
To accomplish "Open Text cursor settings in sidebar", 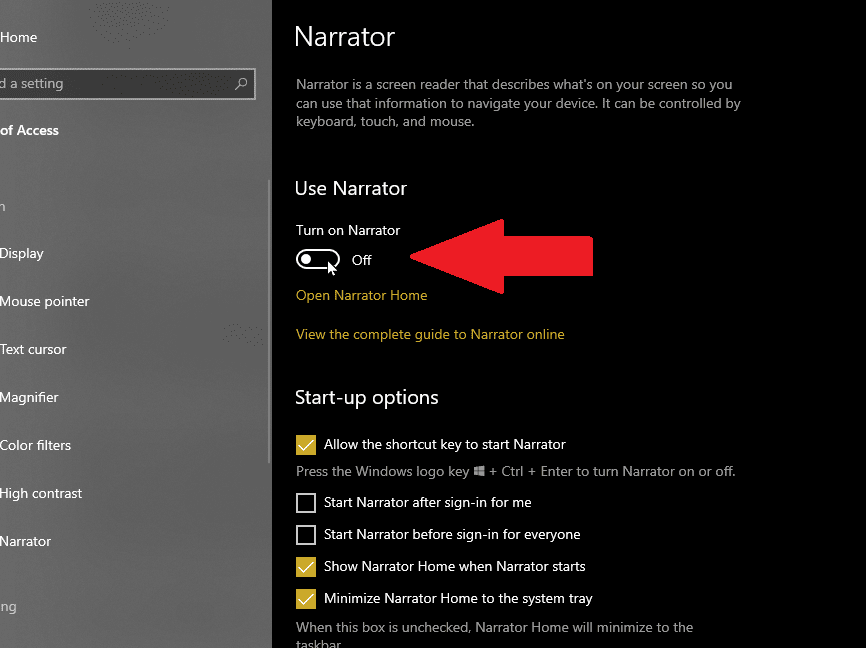I will tap(33, 350).
